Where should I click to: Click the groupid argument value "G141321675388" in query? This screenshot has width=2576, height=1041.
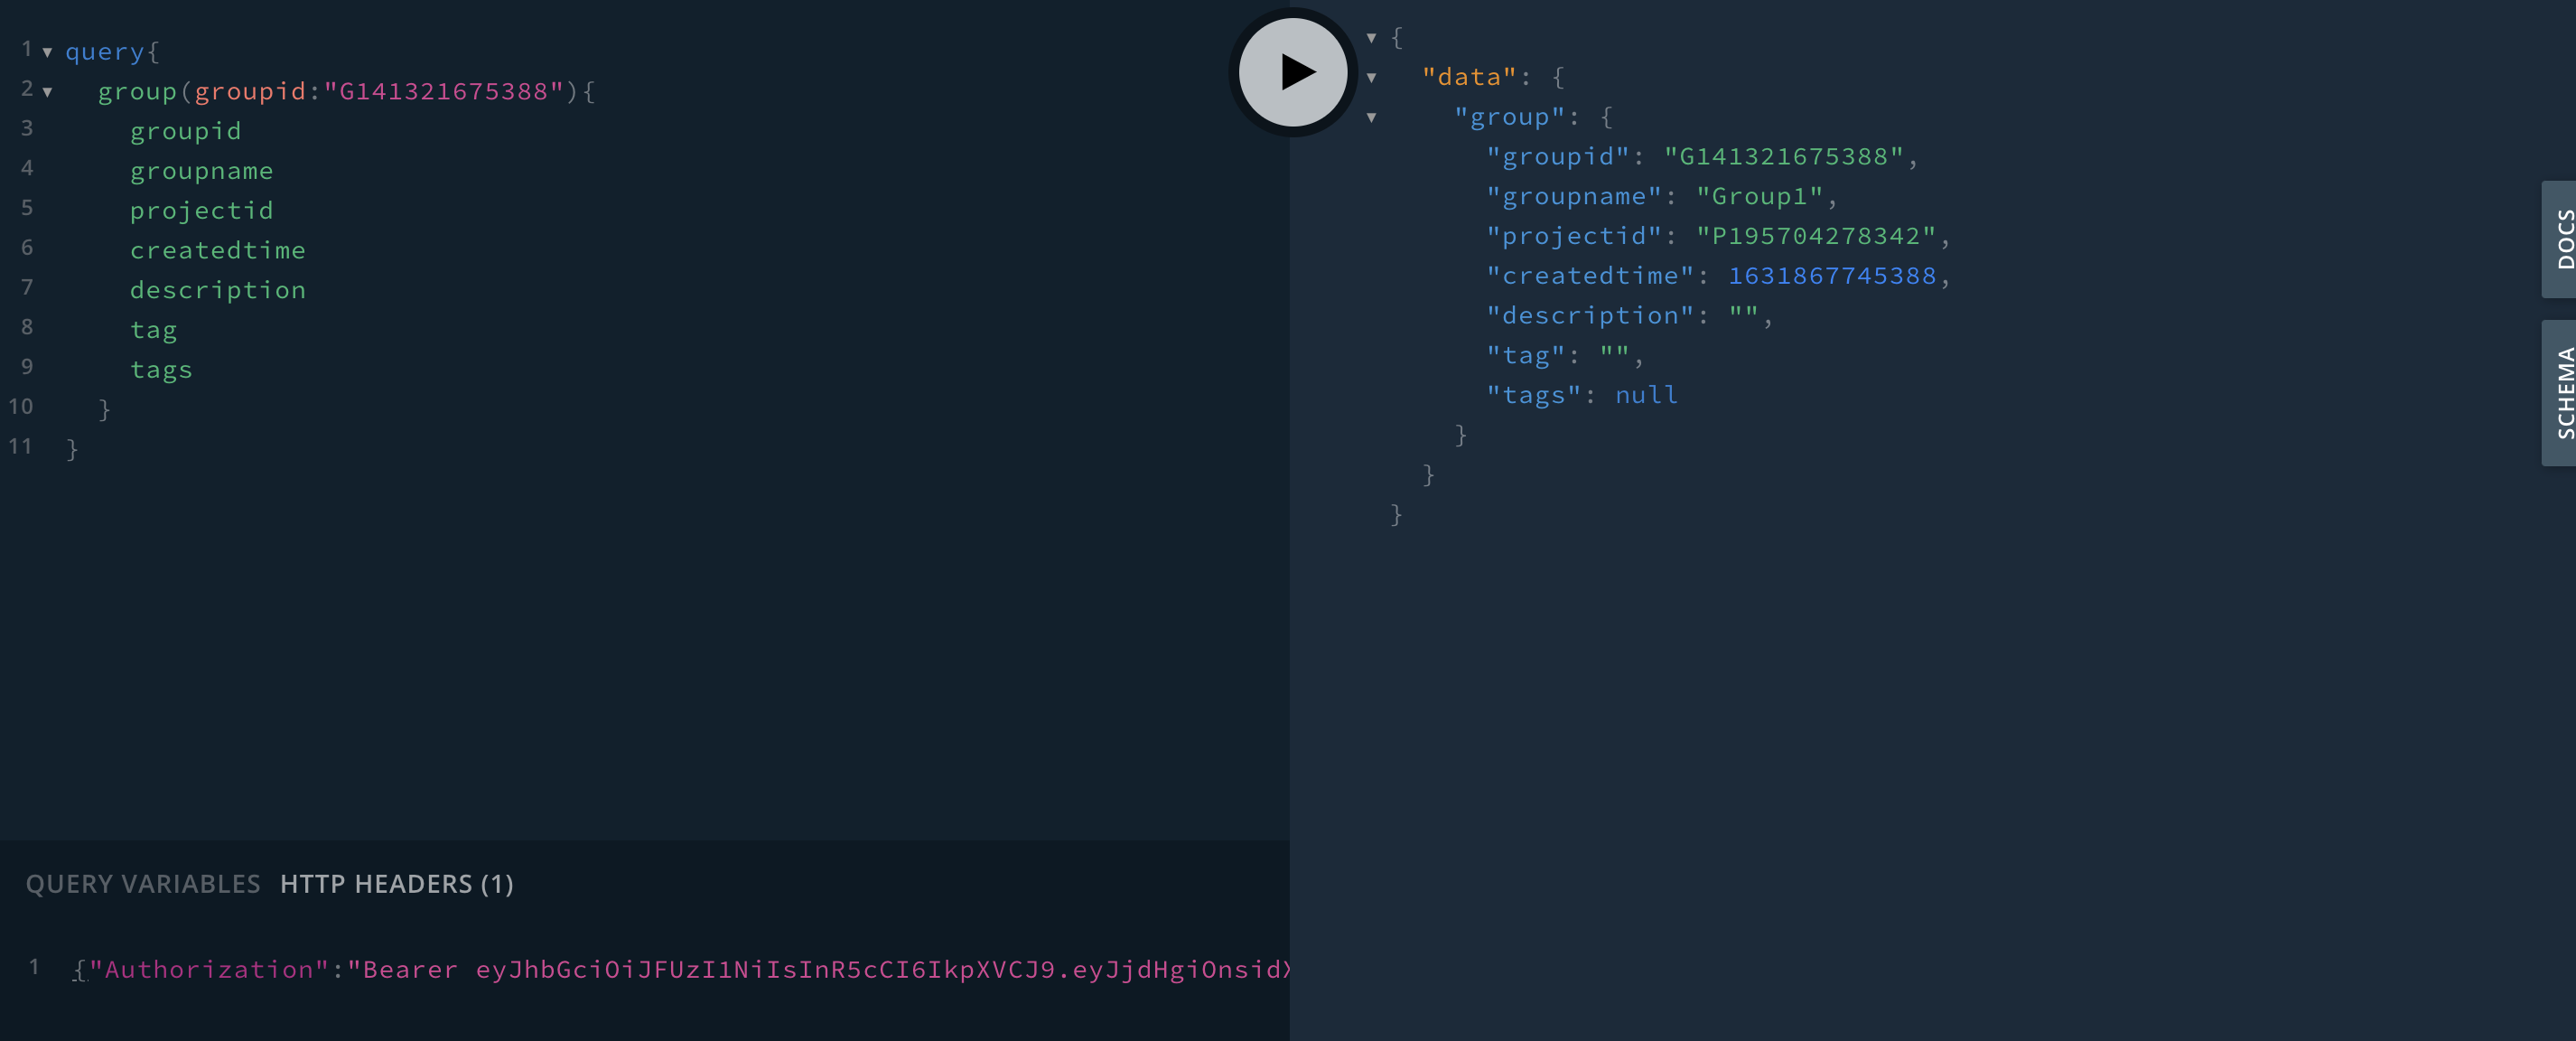coord(443,92)
